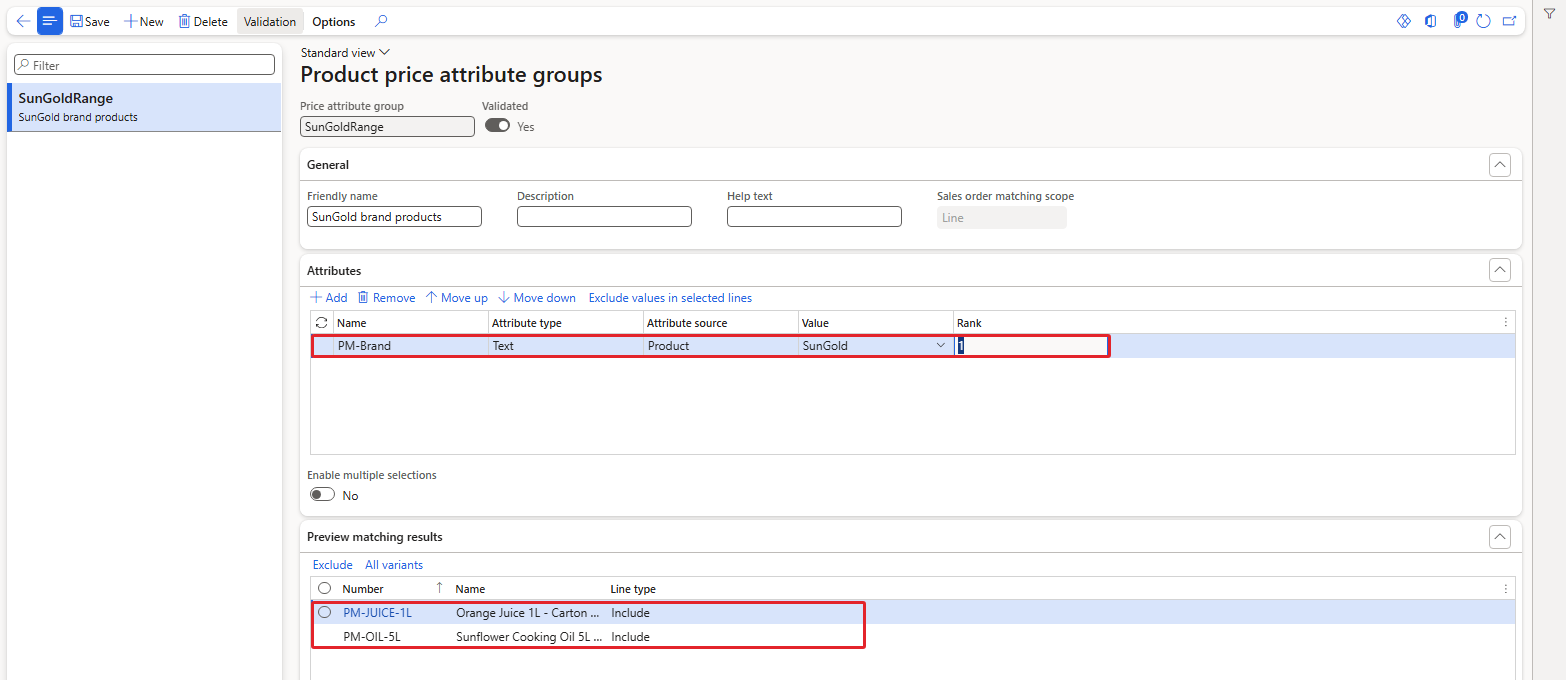This screenshot has height=680, width=1566.
Task: Remove the selected attribute
Action: pos(386,298)
